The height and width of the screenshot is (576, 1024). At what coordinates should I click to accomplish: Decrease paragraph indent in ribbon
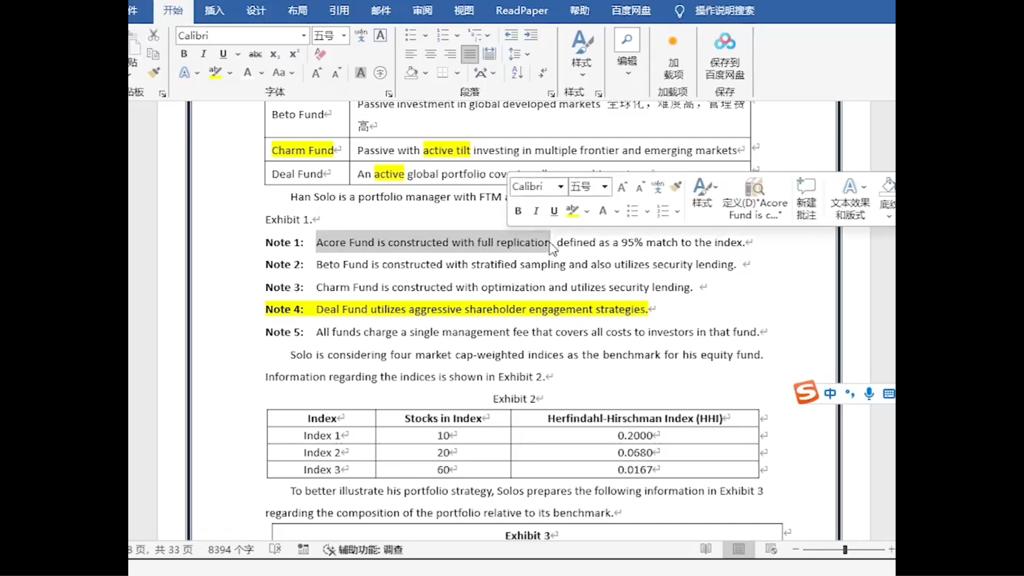click(511, 35)
